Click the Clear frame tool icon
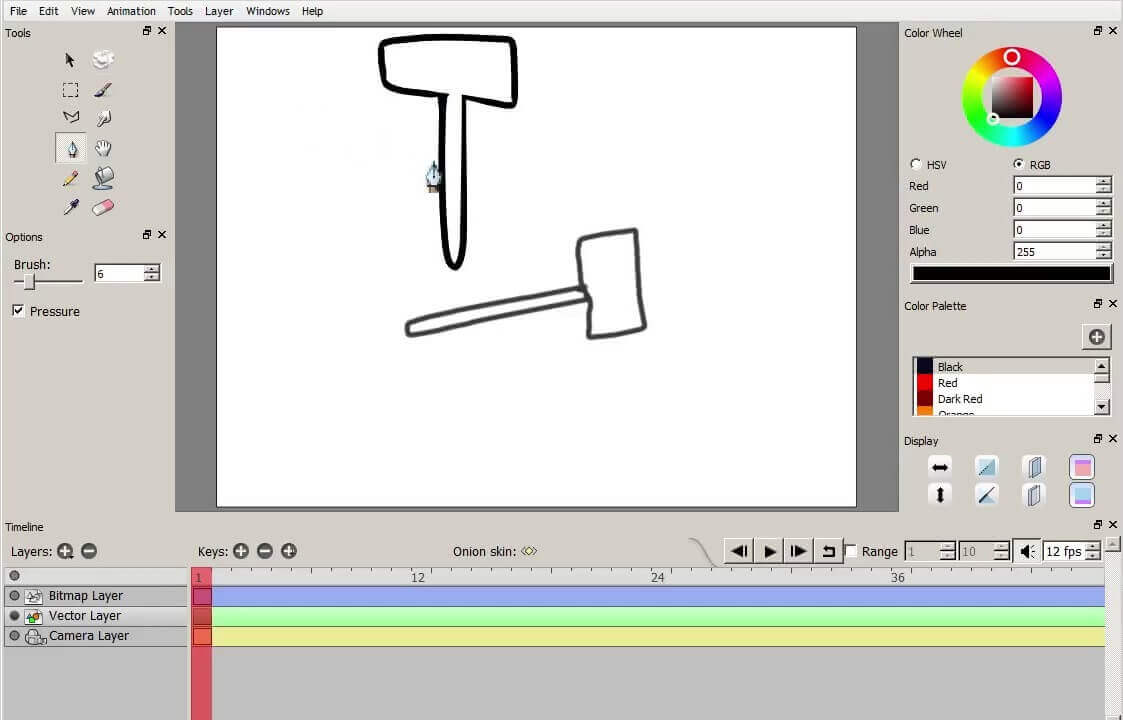 click(x=103, y=59)
